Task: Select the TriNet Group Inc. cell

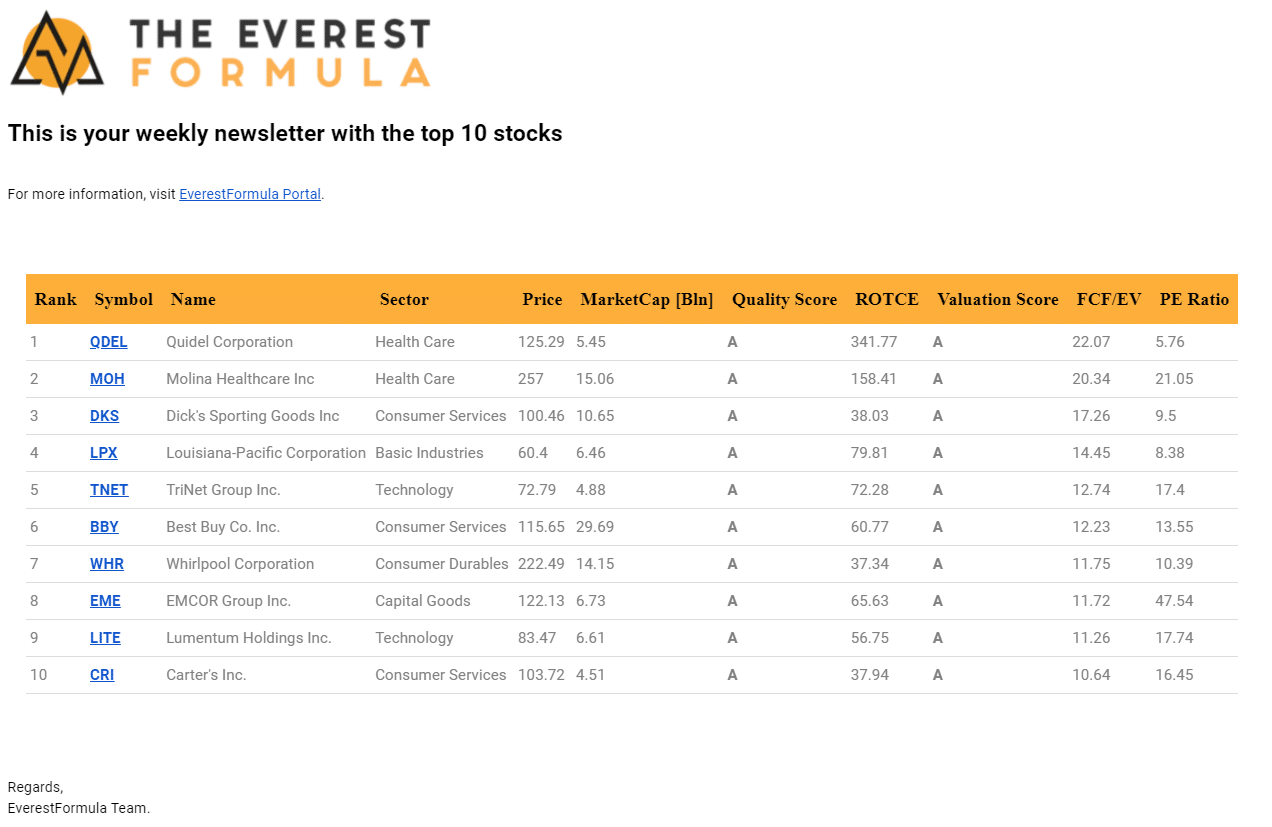Action: click(223, 490)
